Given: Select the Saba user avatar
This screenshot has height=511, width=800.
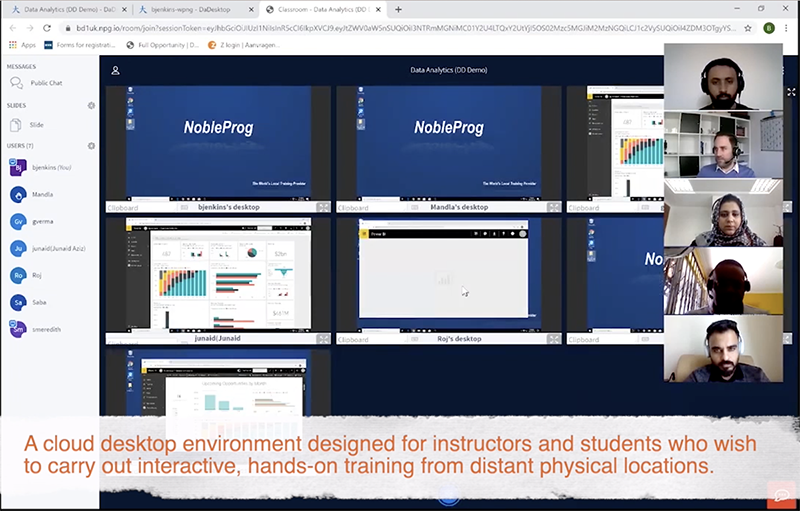Looking at the screenshot, I should (18, 302).
